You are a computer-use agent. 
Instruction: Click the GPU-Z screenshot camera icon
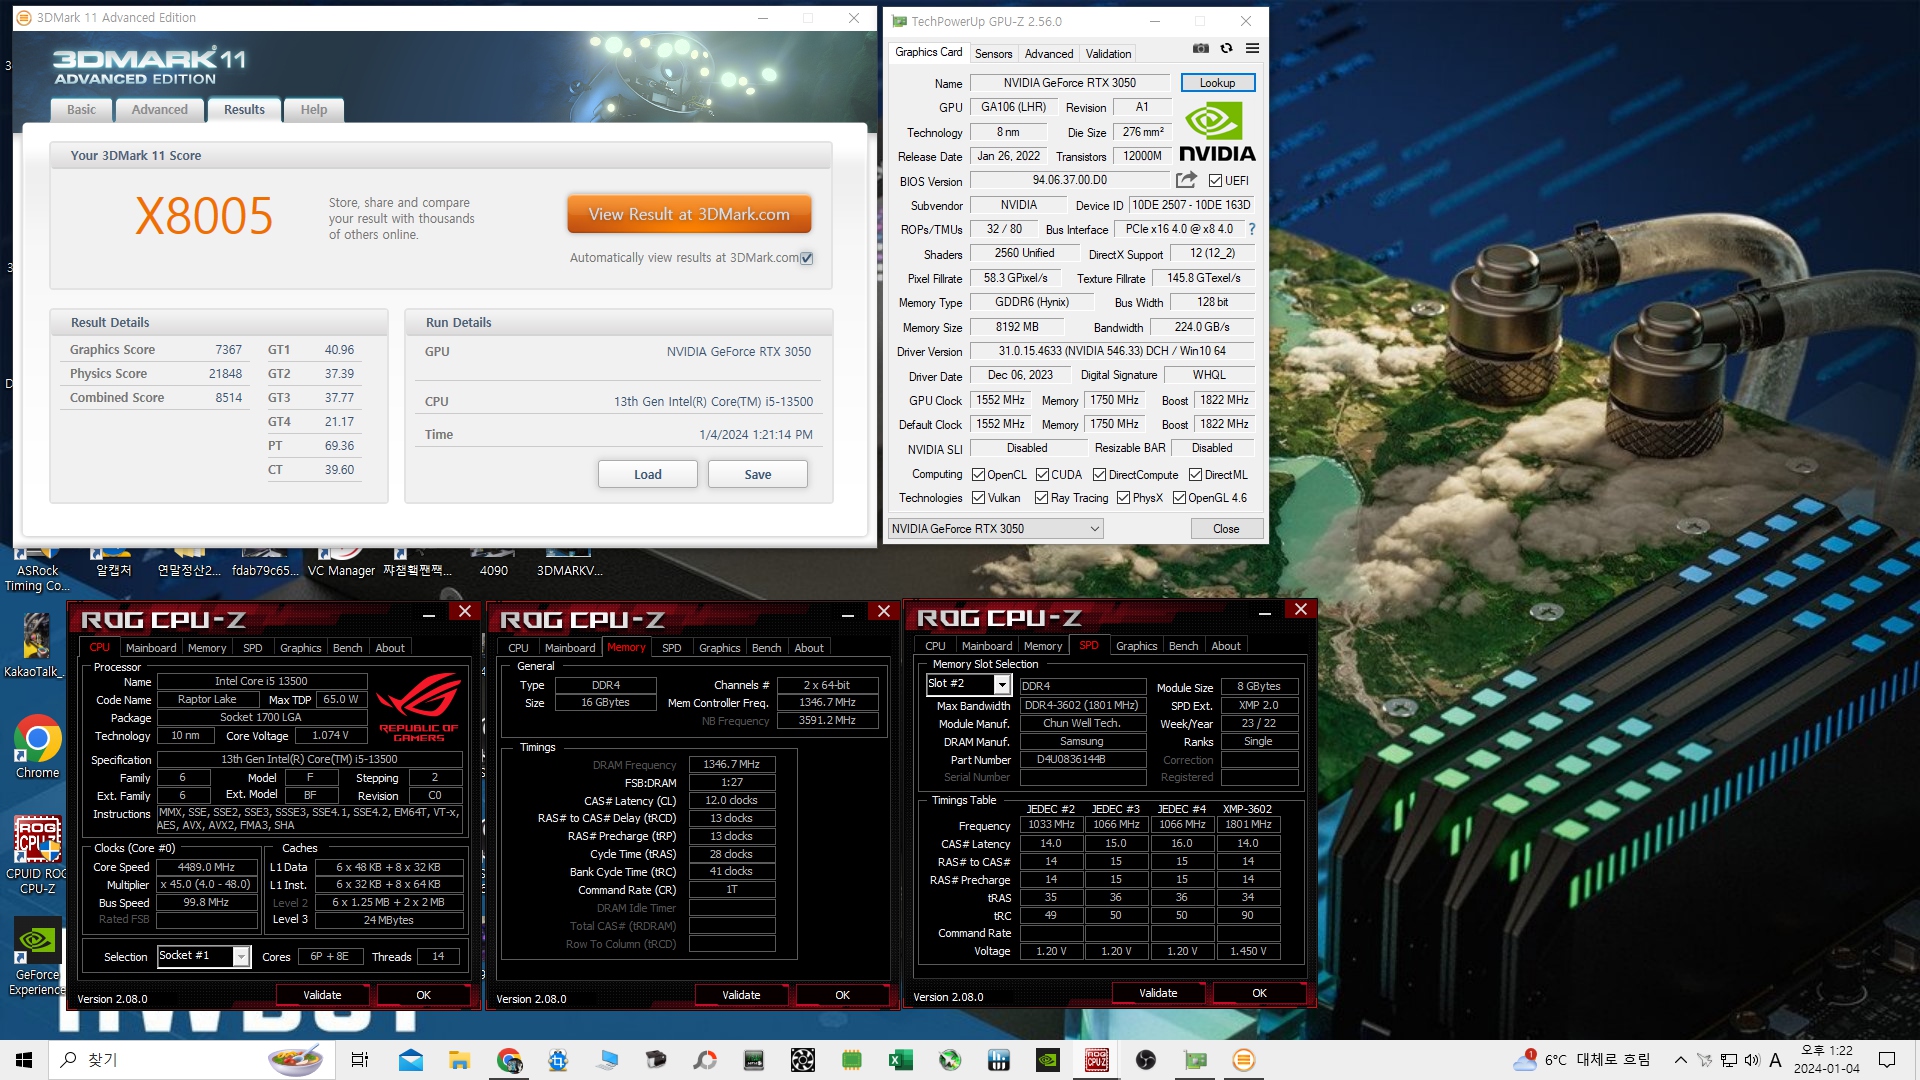(1201, 48)
